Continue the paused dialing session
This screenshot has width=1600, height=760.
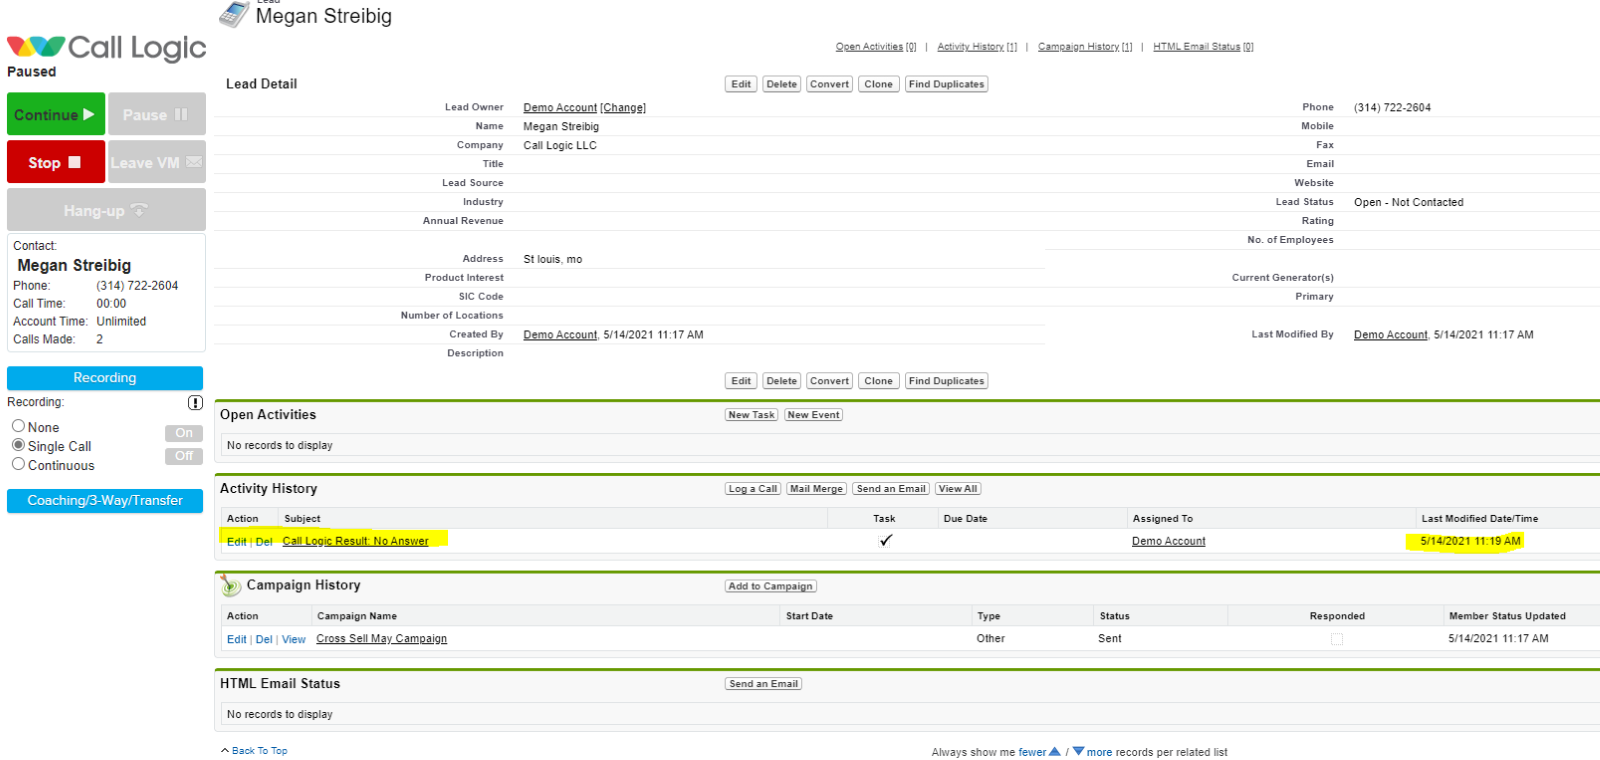point(56,114)
